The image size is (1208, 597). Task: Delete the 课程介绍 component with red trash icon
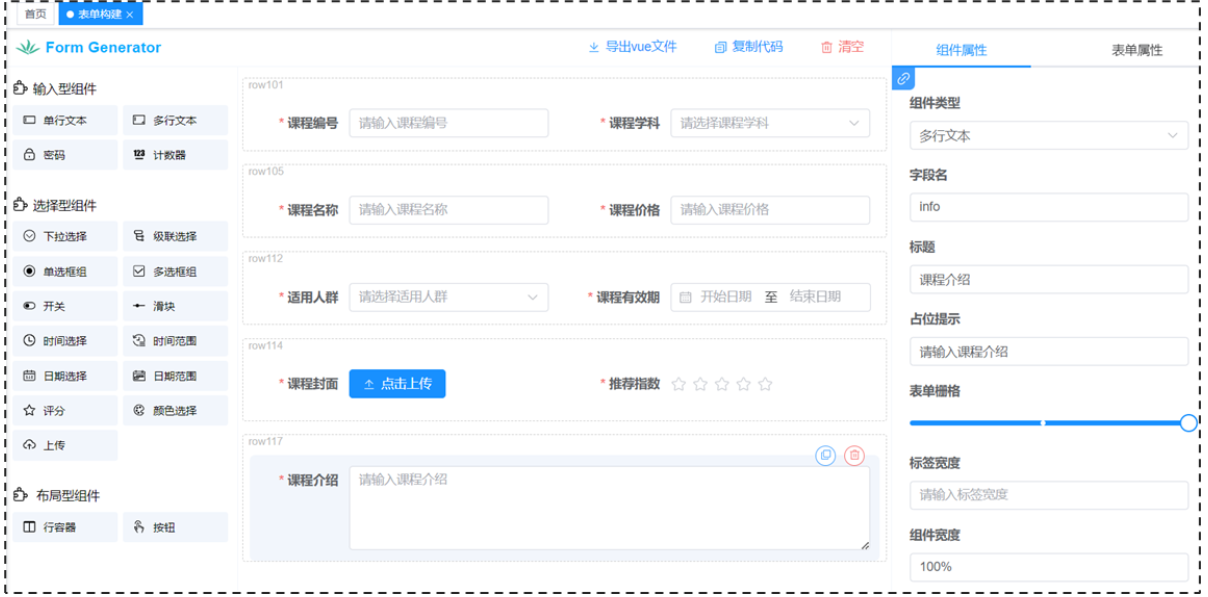(x=854, y=455)
